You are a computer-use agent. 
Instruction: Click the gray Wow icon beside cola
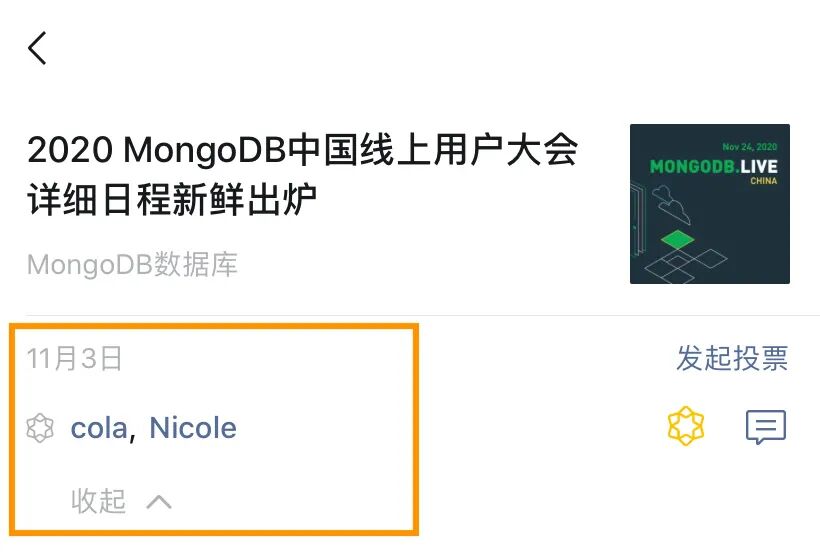pos(40,428)
